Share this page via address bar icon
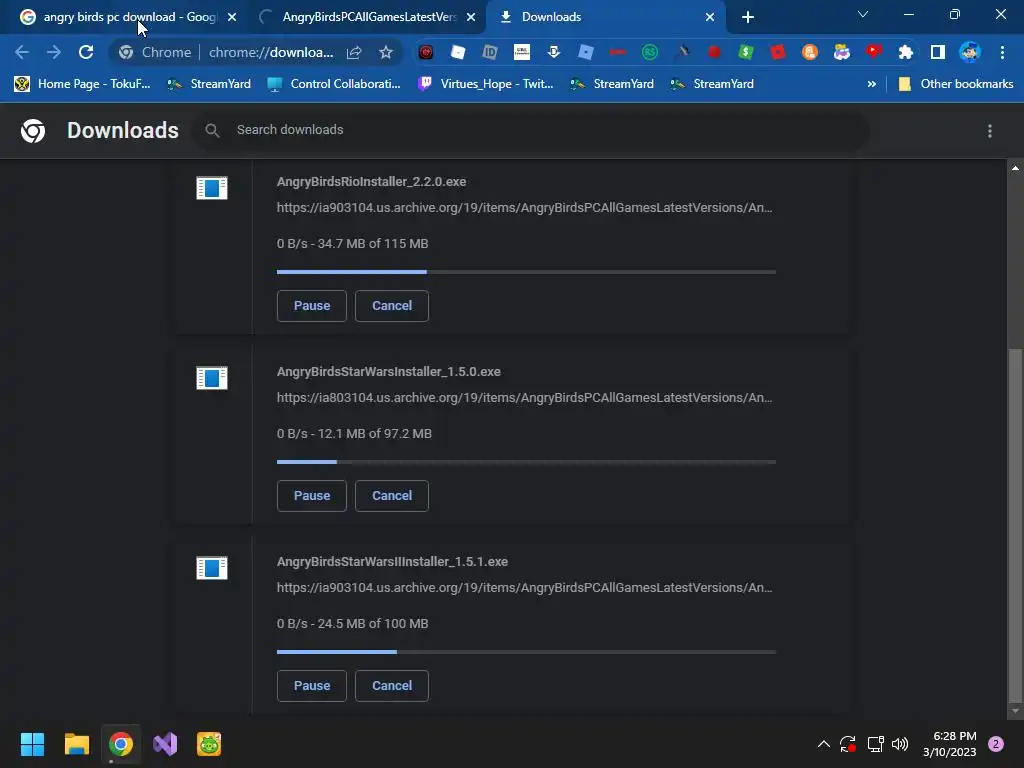1024x768 pixels. click(354, 52)
